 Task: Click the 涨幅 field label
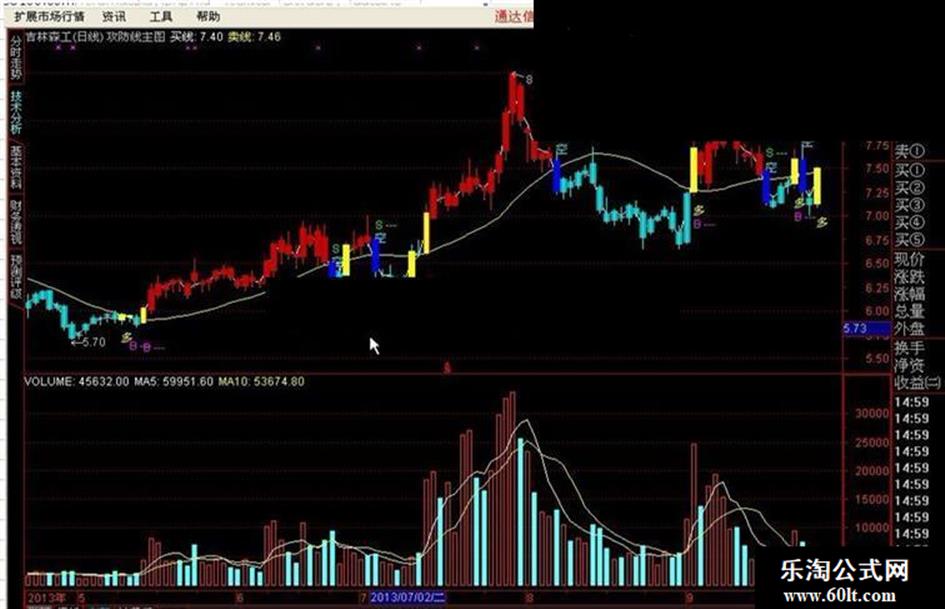coord(909,294)
